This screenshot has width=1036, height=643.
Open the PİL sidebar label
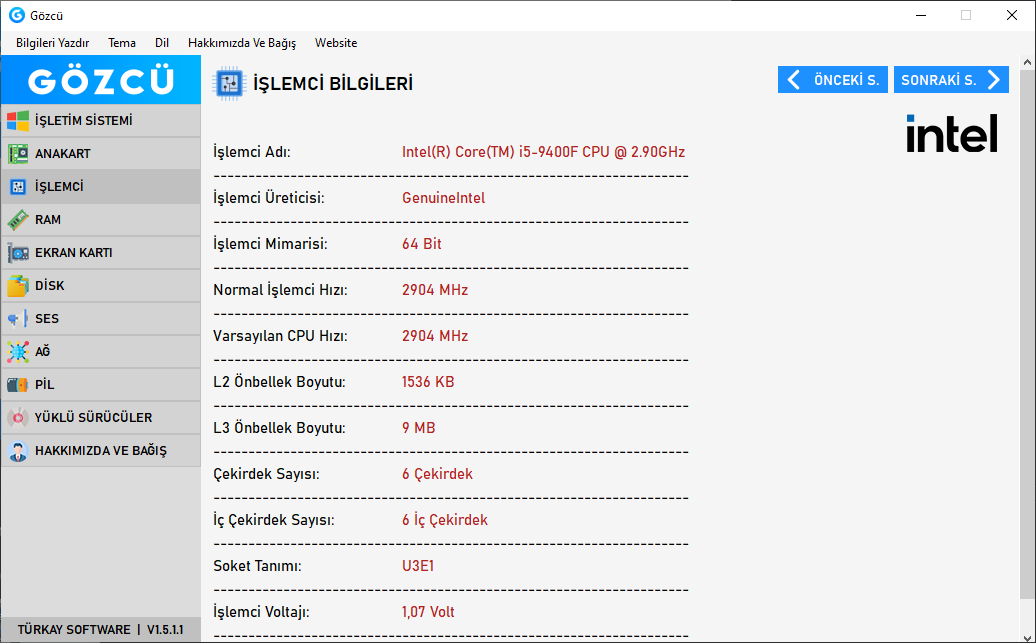(44, 385)
